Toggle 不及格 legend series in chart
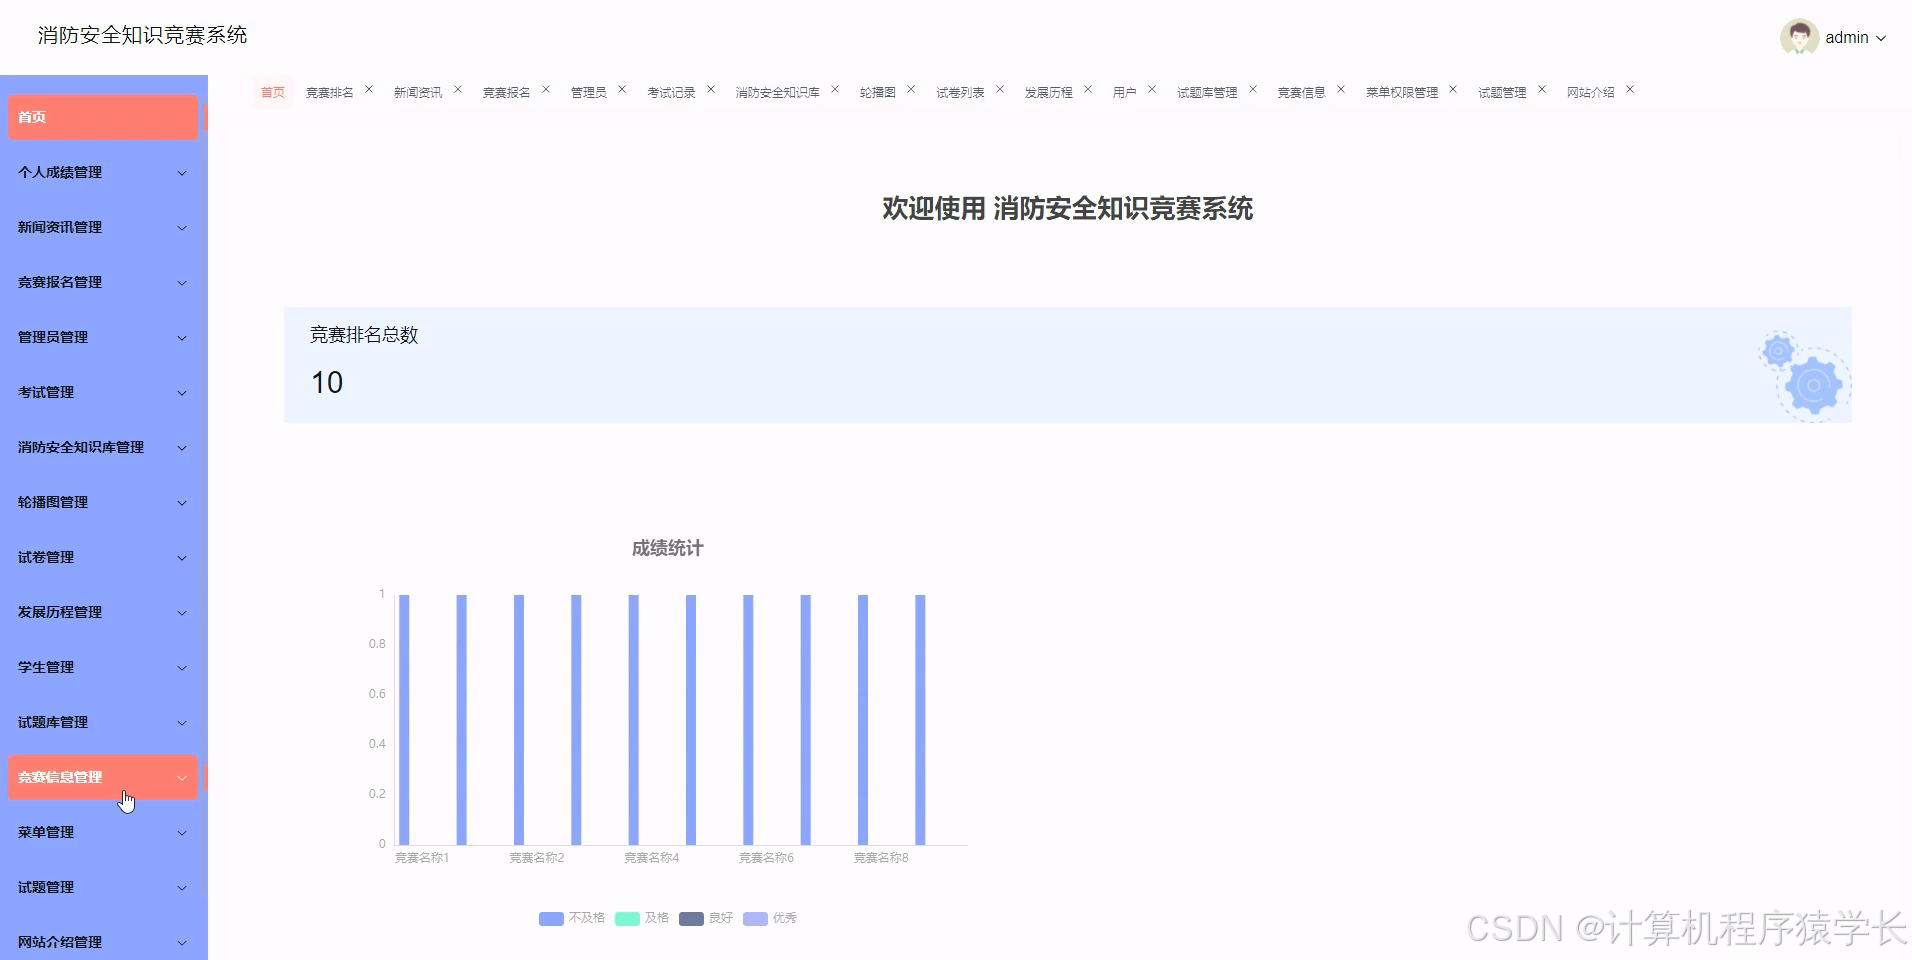 pyautogui.click(x=572, y=918)
